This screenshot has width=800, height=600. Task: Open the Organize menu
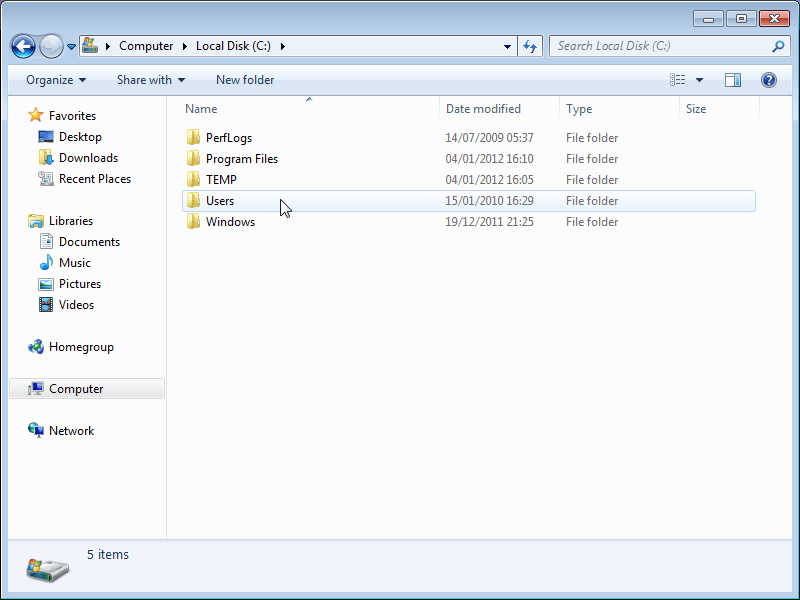(56, 80)
